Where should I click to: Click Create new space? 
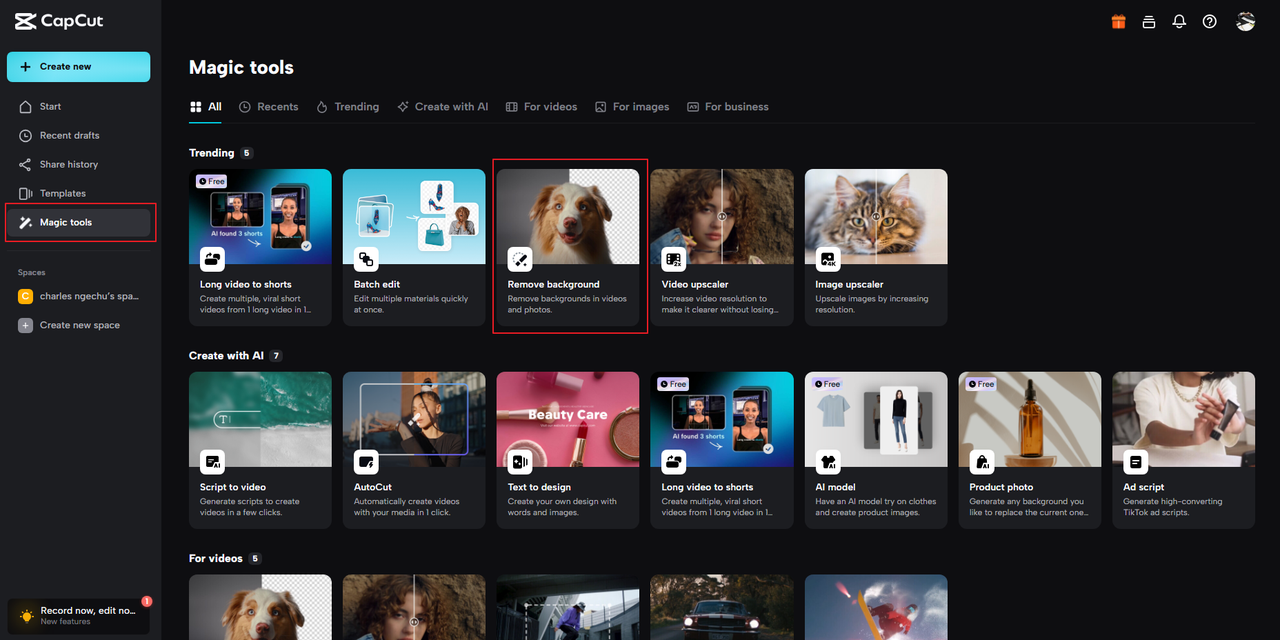(79, 325)
